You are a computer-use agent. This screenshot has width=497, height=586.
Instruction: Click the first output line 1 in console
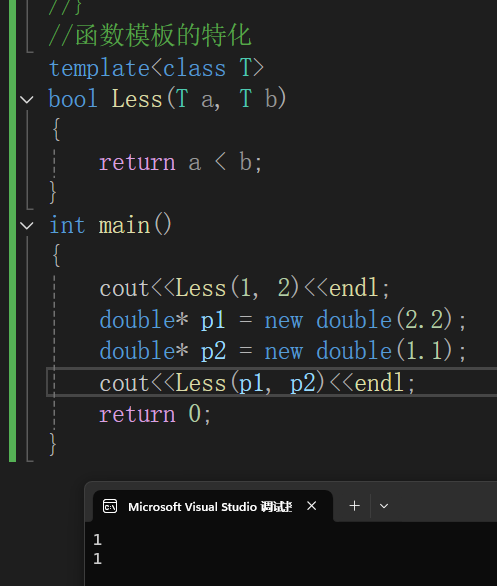pos(98,540)
